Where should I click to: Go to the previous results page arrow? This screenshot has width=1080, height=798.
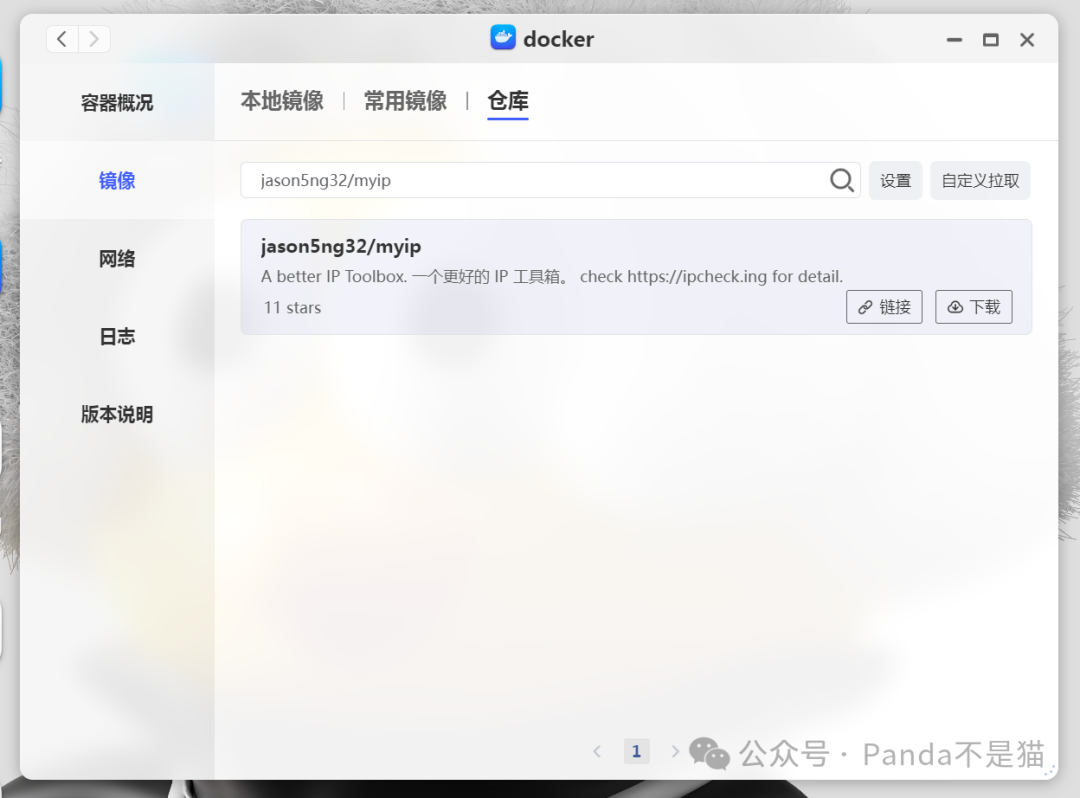[x=597, y=752]
